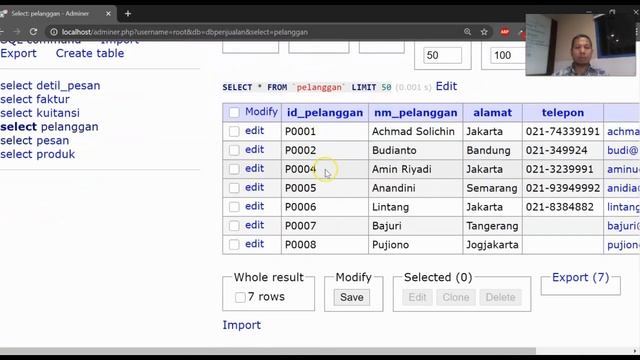The width and height of the screenshot is (640, 360).
Task: Check the row P0008 checkbox
Action: (x=234, y=244)
